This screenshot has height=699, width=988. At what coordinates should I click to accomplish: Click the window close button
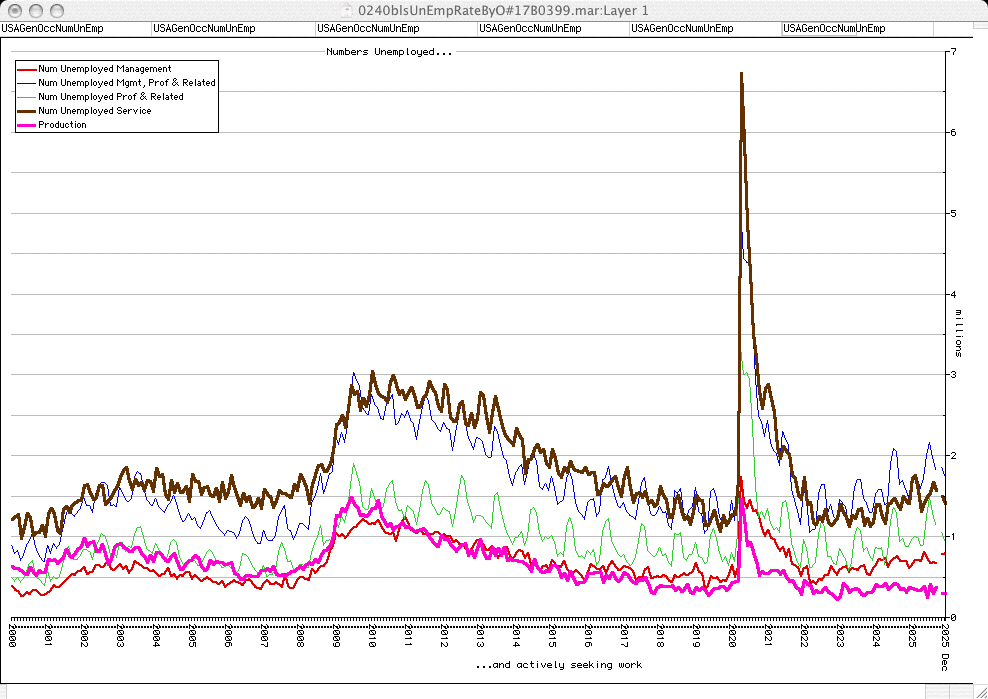click(x=13, y=9)
